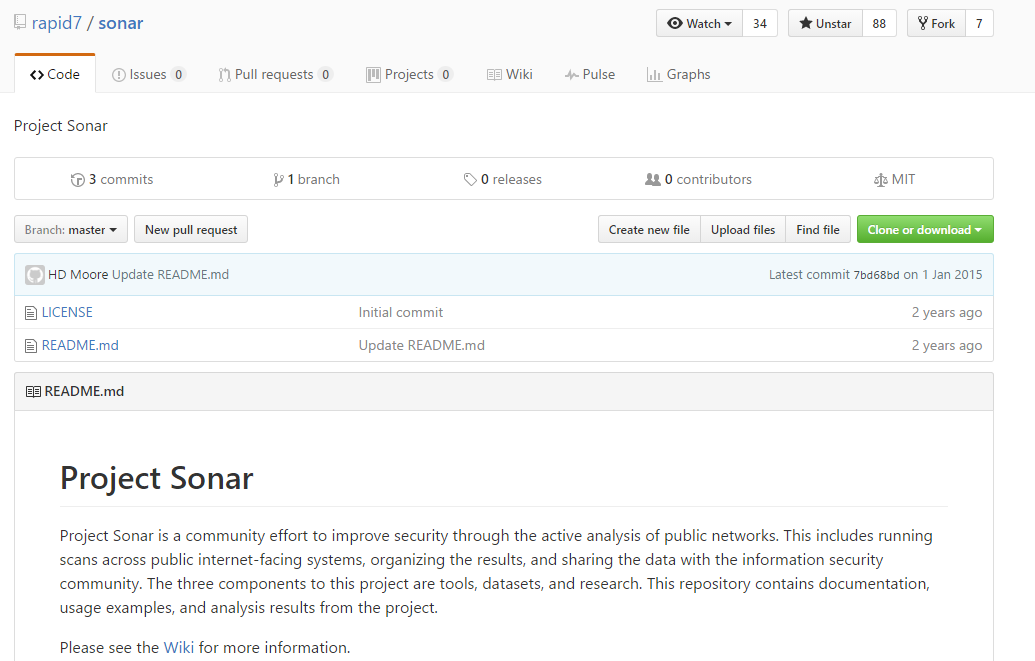Click the Upload files button

tap(742, 230)
